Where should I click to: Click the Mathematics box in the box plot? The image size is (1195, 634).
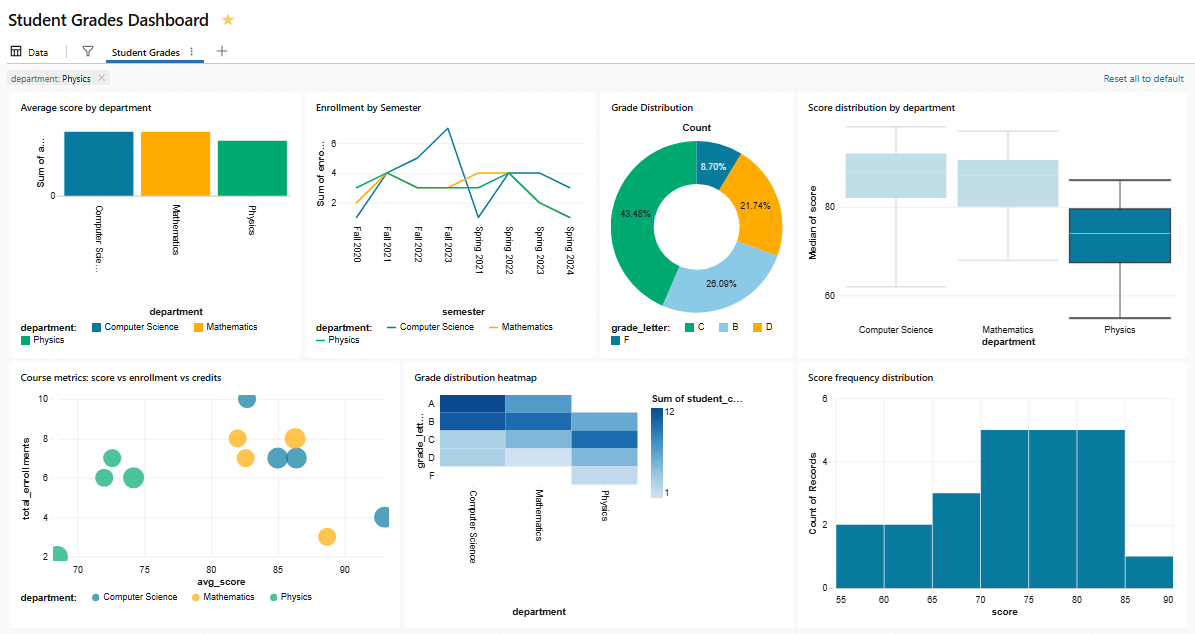click(x=1008, y=183)
